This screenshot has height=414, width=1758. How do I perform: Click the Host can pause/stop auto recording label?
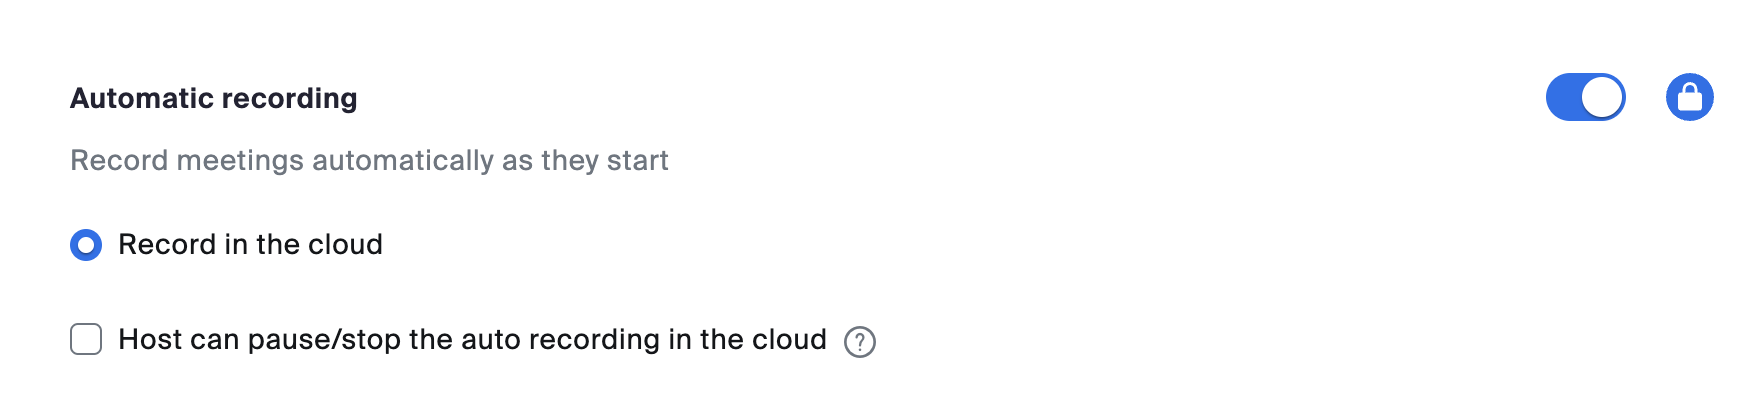(472, 340)
